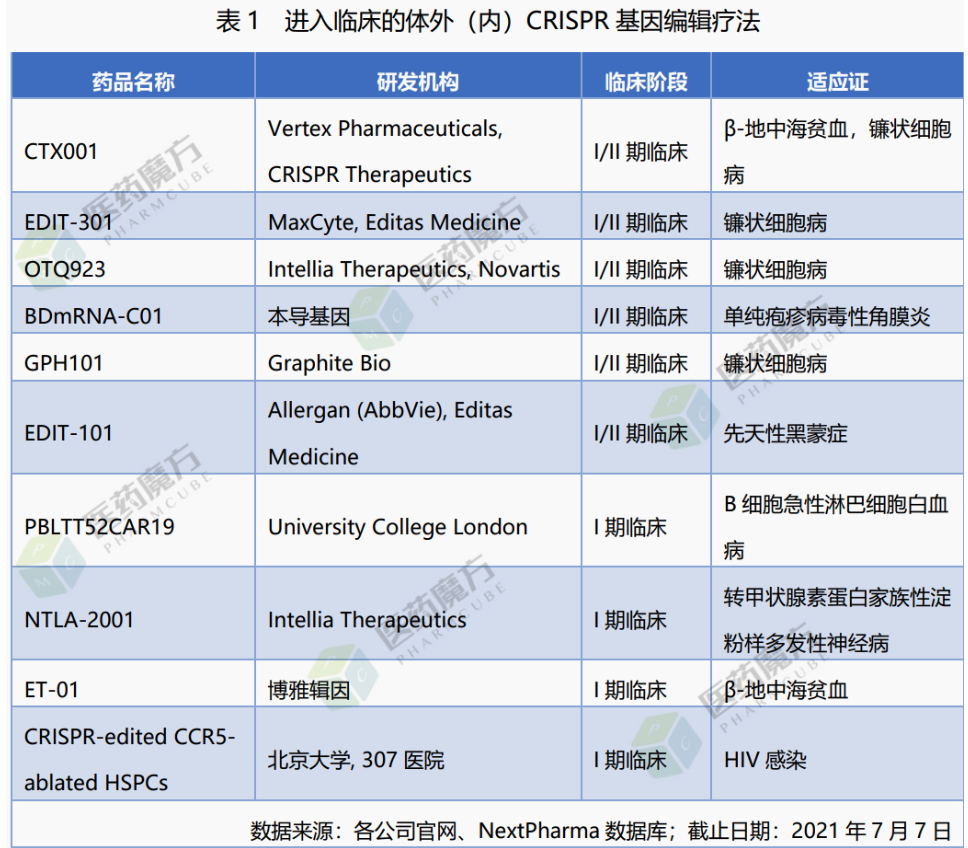Click the drug name BDmRNA-C01
Image resolution: width=968 pixels, height=848 pixels.
click(93, 316)
